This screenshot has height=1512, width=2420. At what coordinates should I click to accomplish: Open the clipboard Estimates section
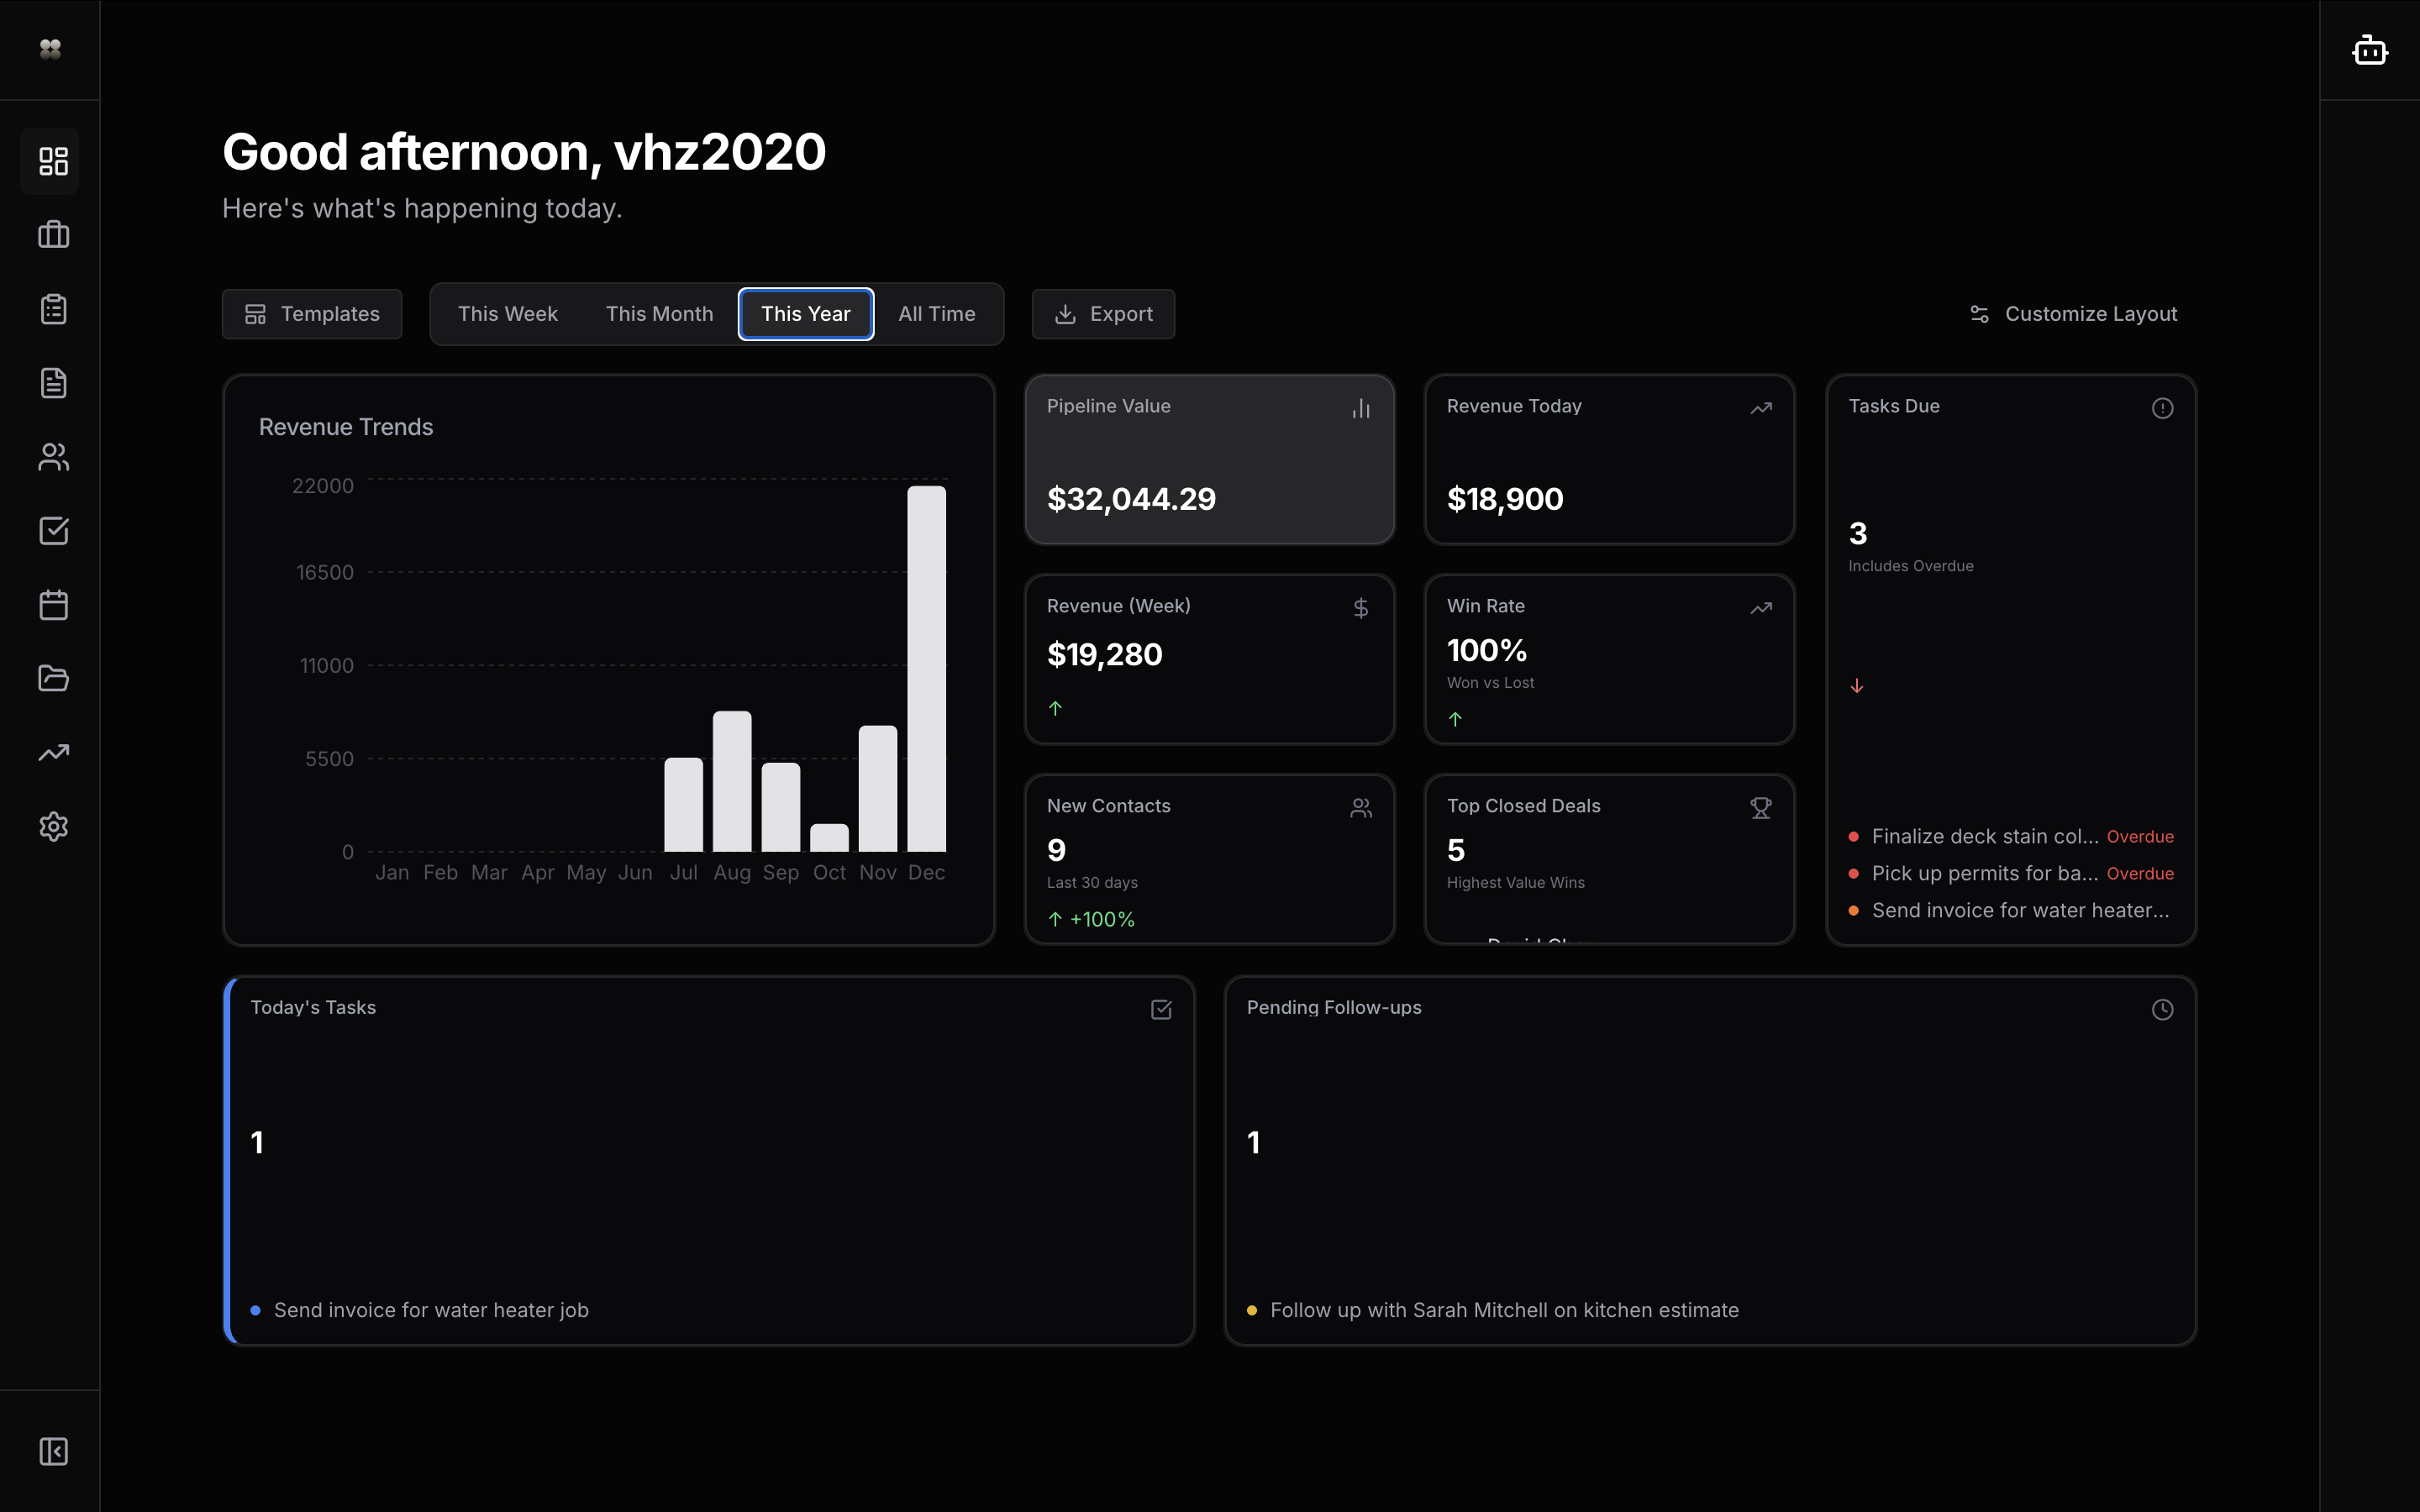click(52, 309)
